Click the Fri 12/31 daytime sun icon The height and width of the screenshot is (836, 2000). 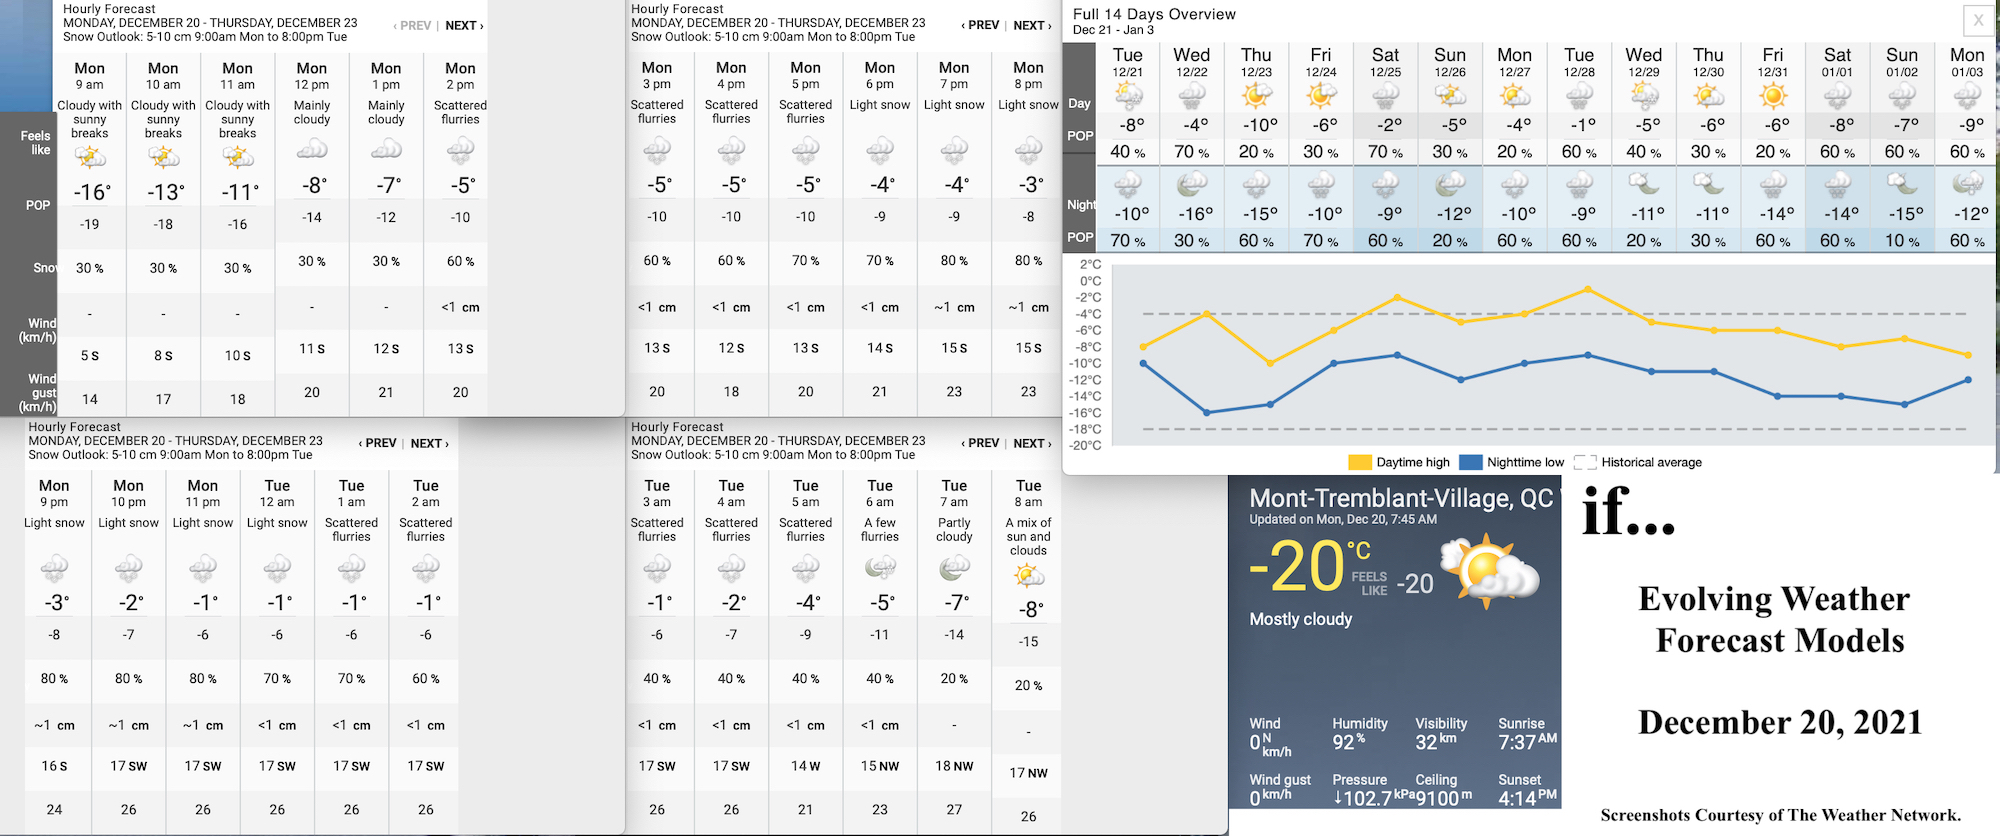pos(1773,97)
